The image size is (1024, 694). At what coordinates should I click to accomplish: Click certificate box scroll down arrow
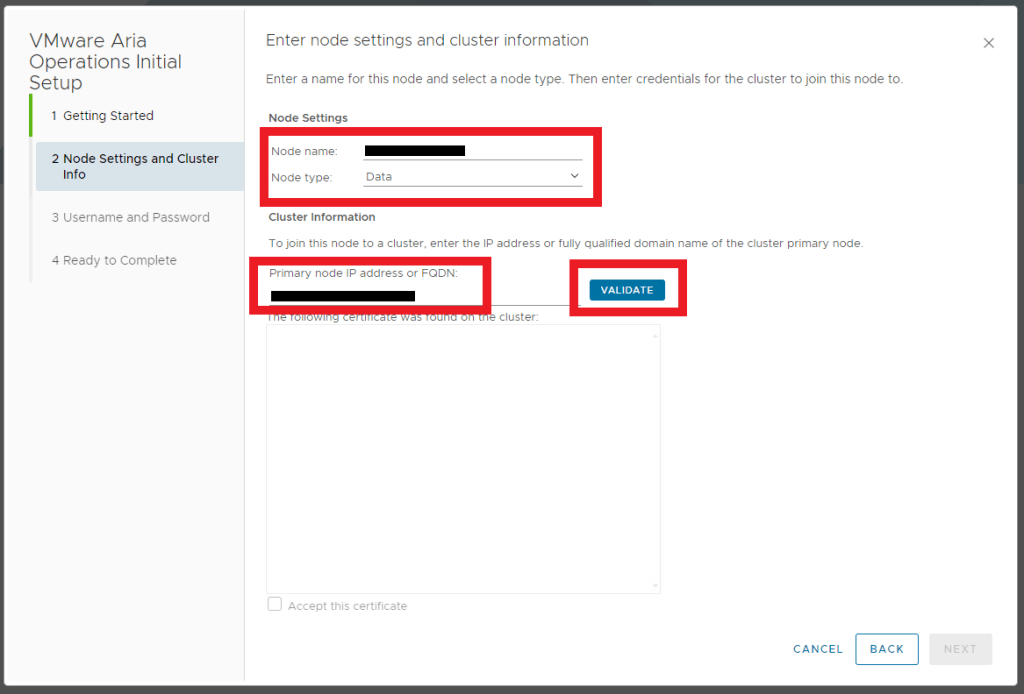tap(655, 585)
